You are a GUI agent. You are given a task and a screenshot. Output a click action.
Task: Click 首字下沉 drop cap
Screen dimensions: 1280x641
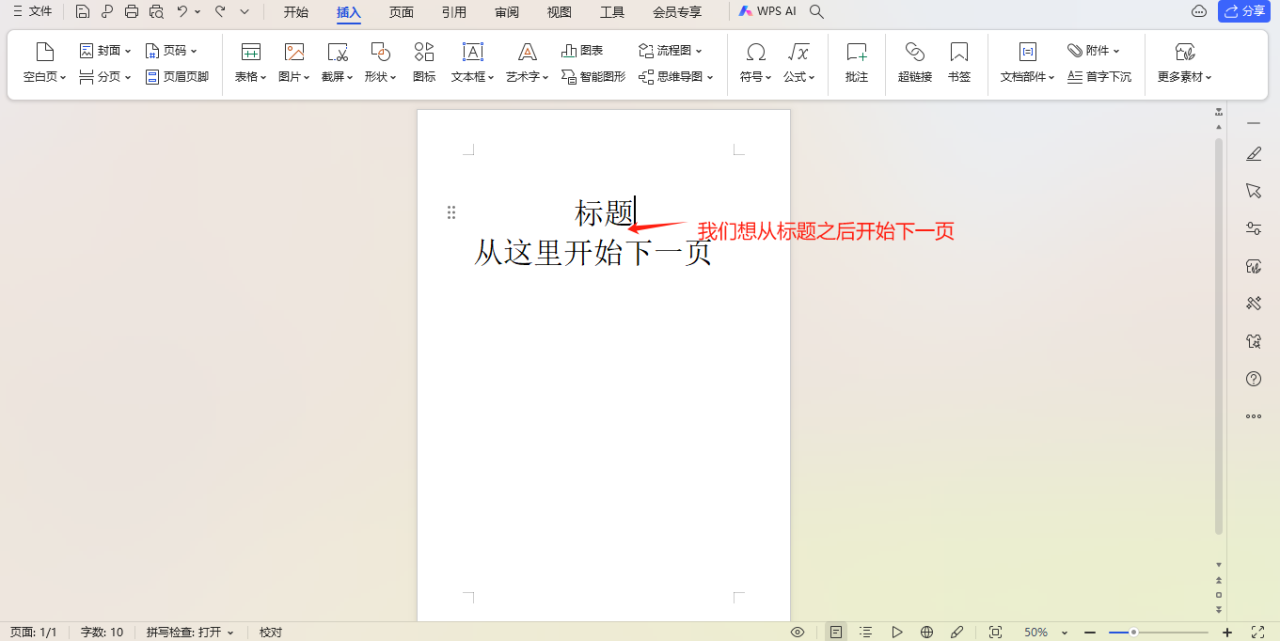(1099, 76)
